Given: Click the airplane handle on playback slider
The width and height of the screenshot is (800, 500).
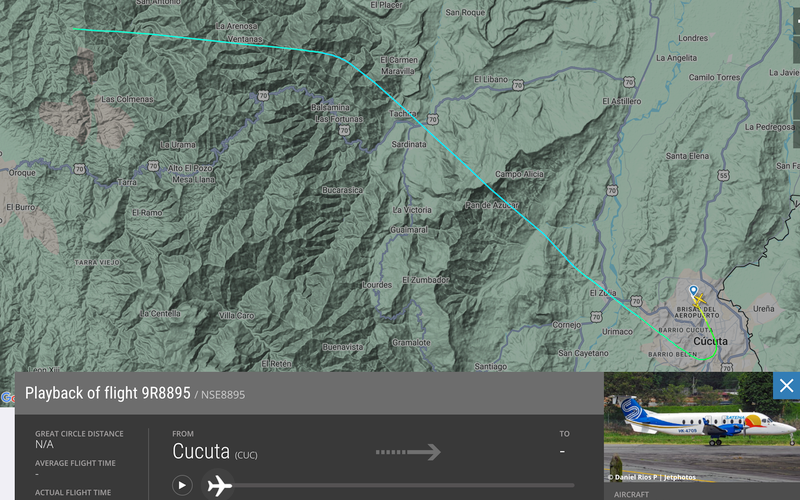Looking at the screenshot, I should 219,485.
